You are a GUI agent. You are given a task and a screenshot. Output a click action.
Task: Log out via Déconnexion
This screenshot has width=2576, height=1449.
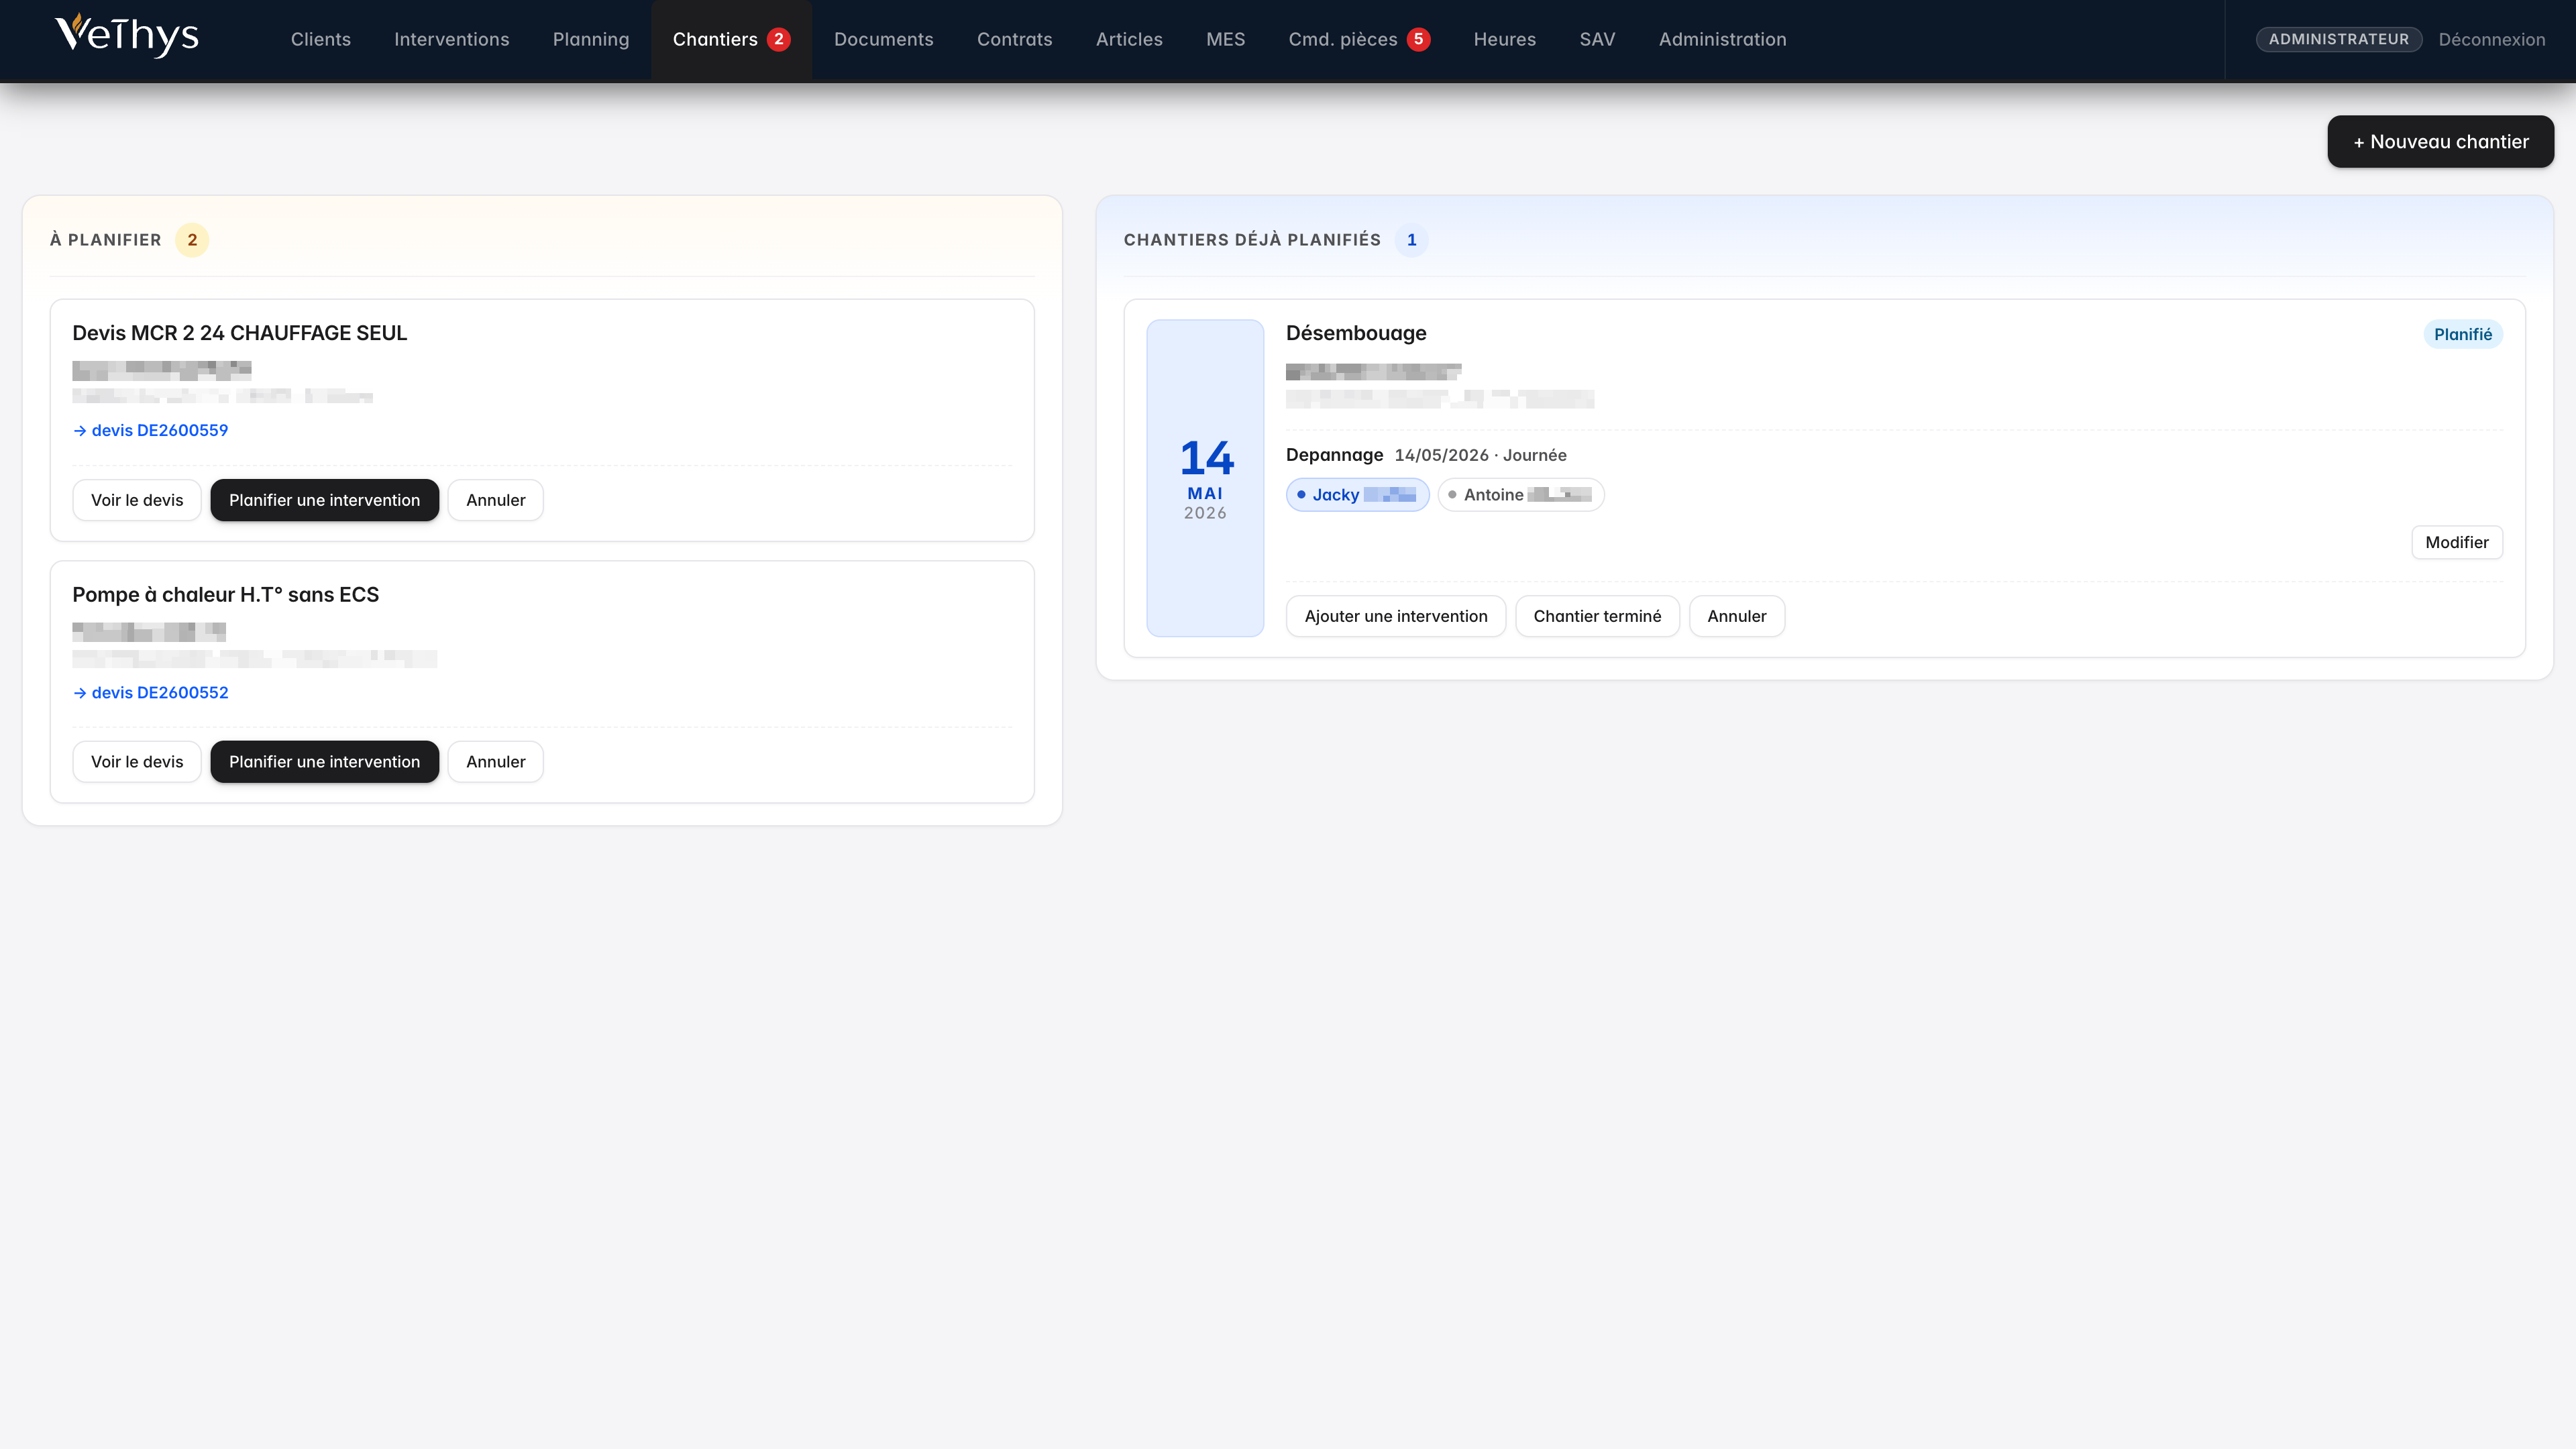pos(2492,39)
